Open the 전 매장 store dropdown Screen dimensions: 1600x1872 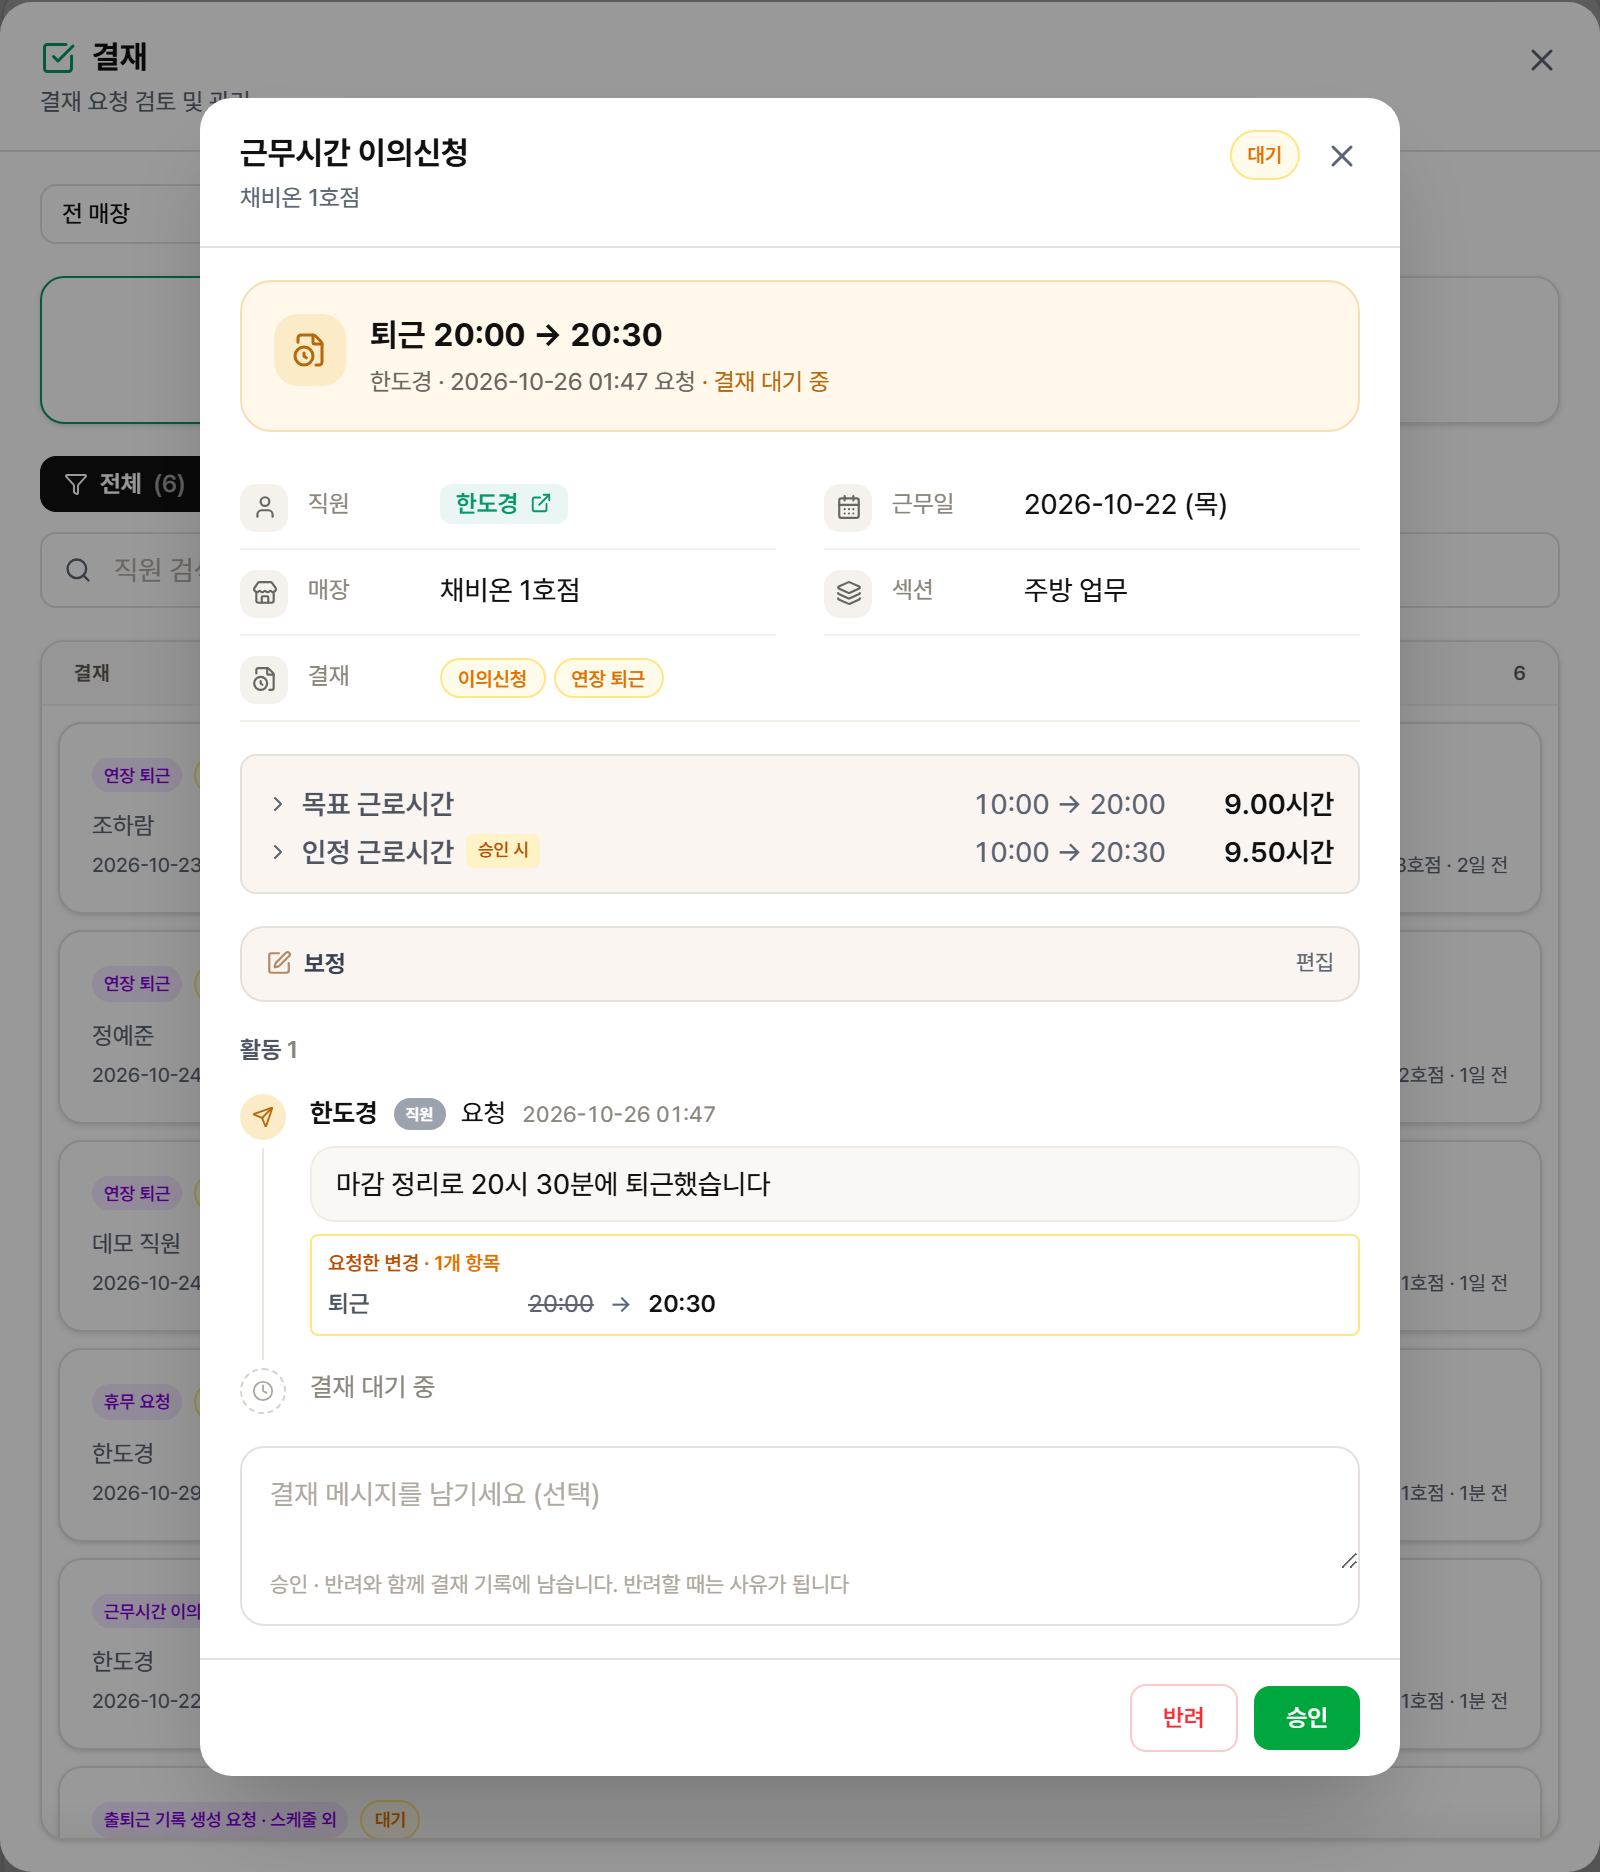[120, 214]
